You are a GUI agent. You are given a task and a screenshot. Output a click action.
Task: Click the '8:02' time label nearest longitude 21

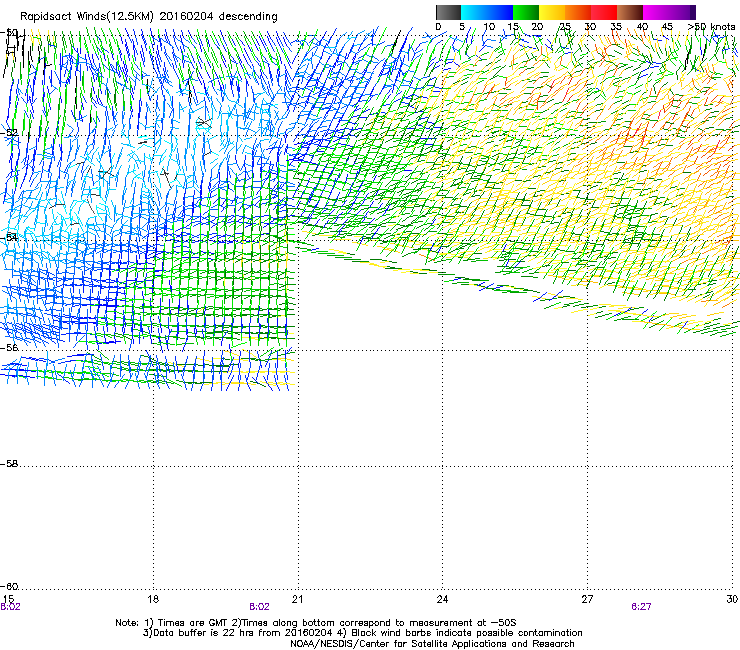click(260, 607)
